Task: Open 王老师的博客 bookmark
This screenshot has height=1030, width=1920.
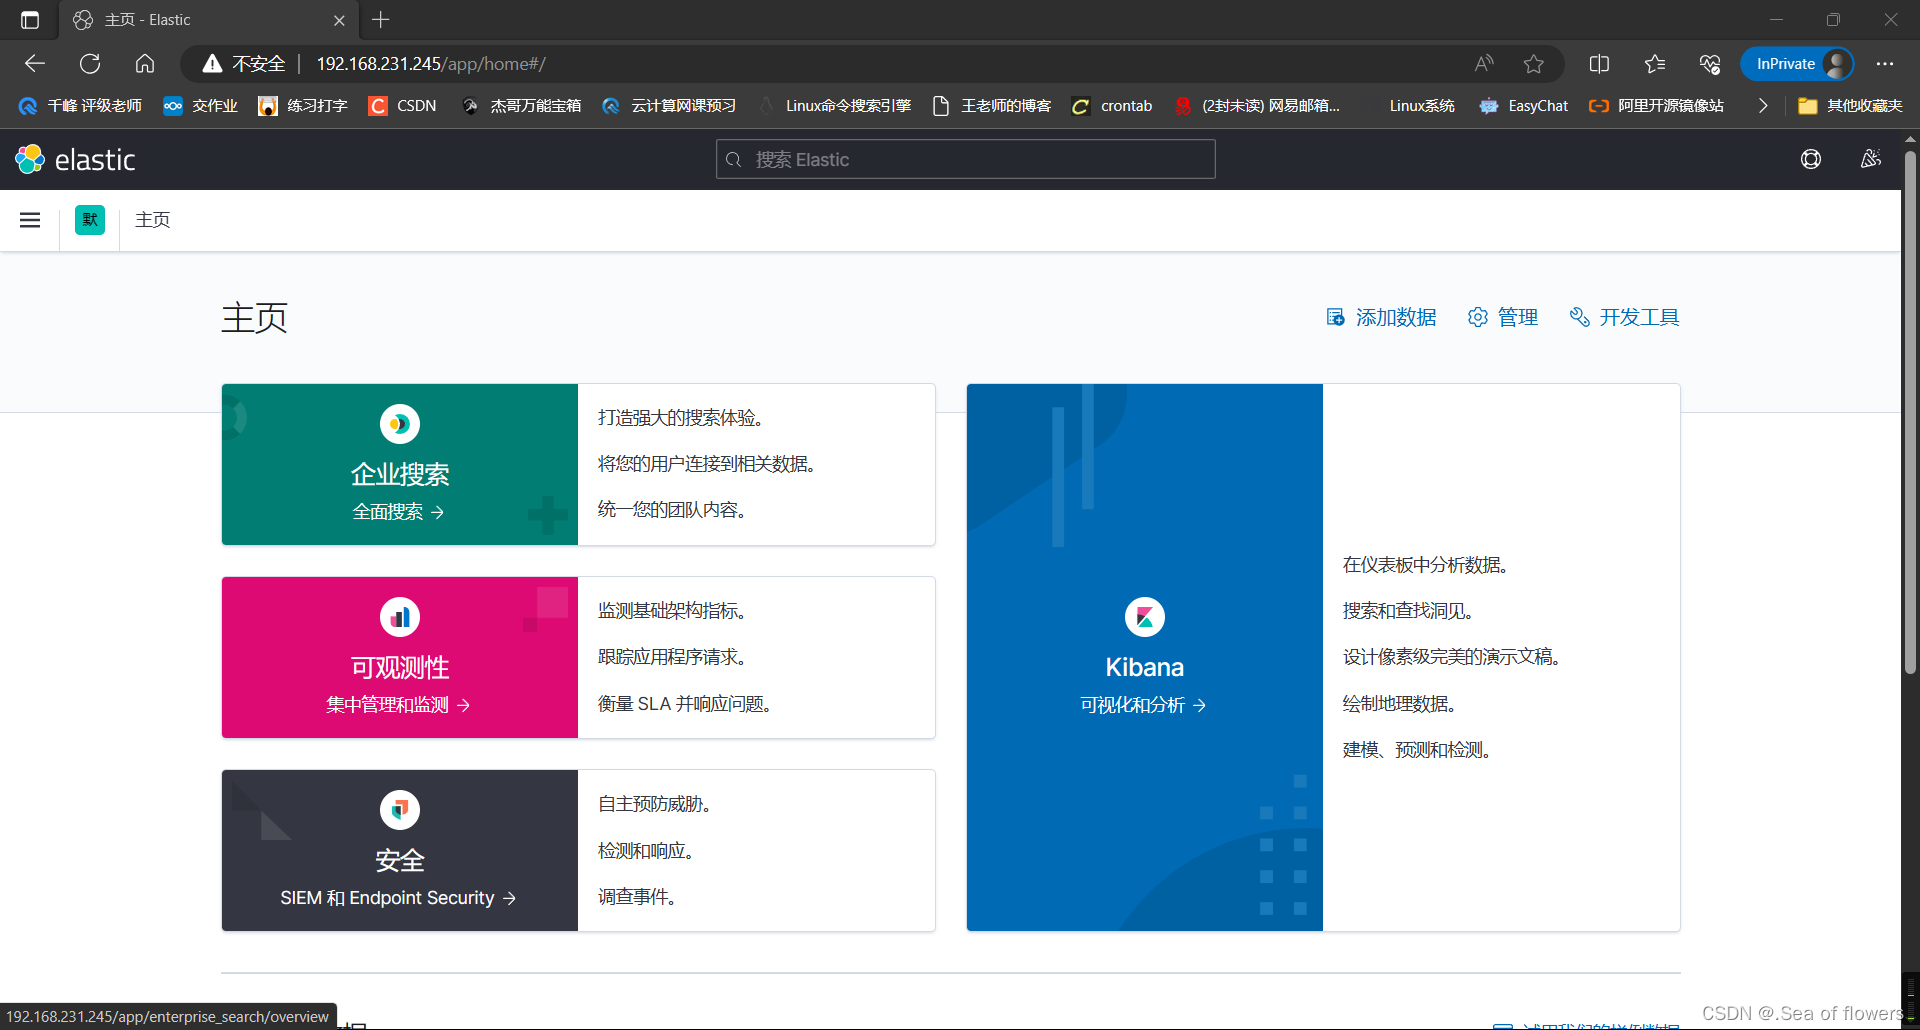Action: pos(992,106)
